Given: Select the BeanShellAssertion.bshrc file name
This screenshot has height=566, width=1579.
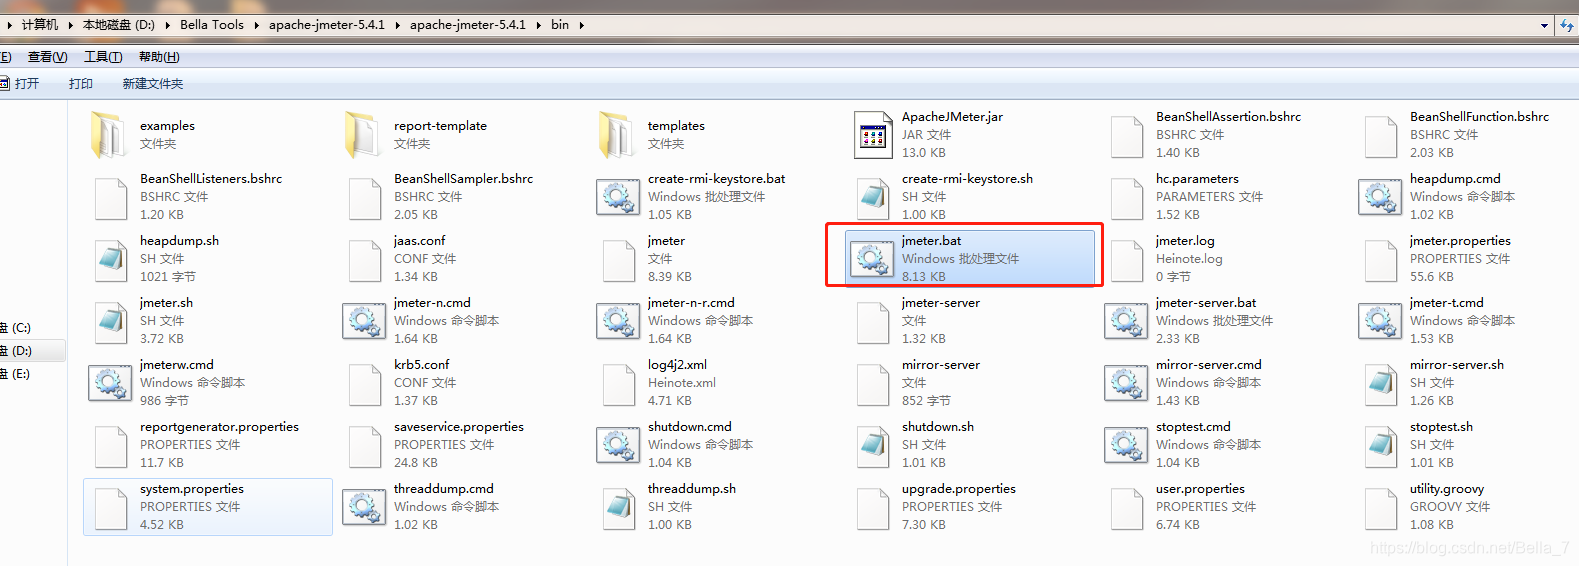Looking at the screenshot, I should click(x=1228, y=117).
